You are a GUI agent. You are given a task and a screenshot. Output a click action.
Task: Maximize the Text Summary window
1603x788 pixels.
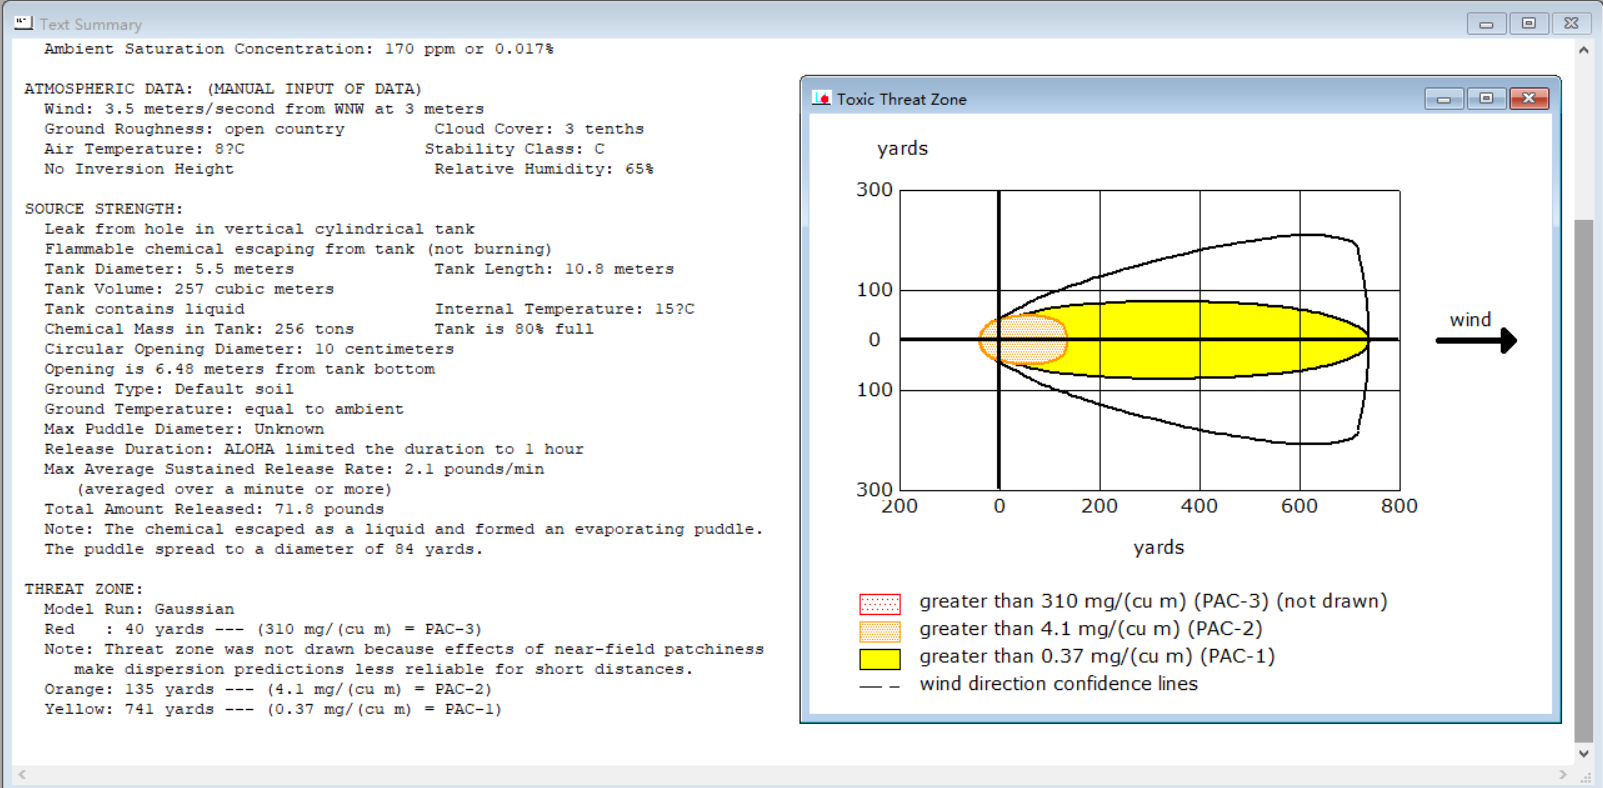click(1529, 23)
